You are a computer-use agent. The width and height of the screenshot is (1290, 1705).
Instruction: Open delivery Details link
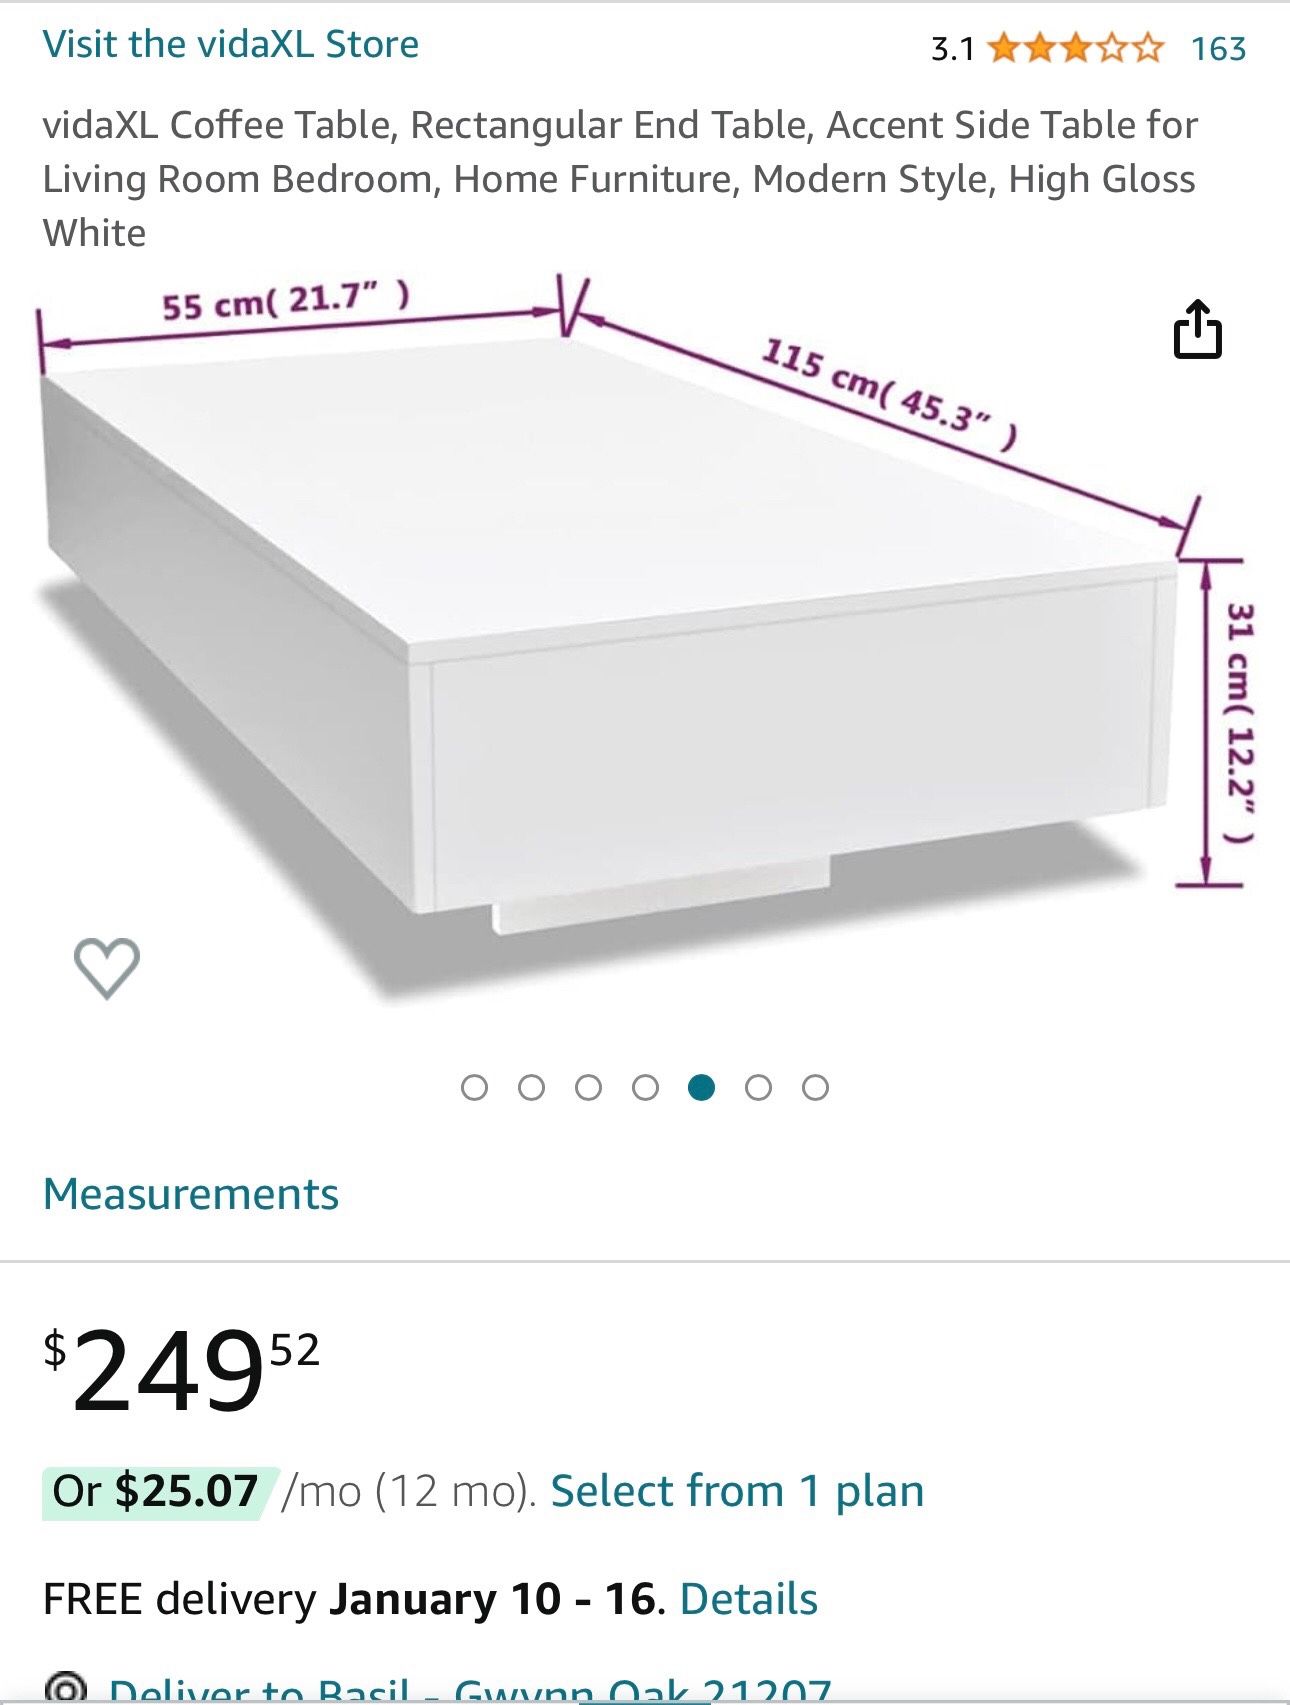(748, 1598)
